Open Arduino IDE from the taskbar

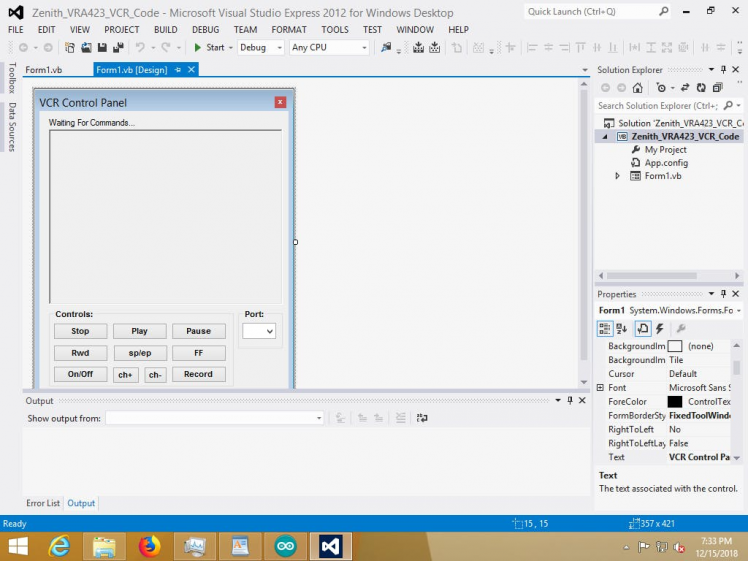[285, 546]
